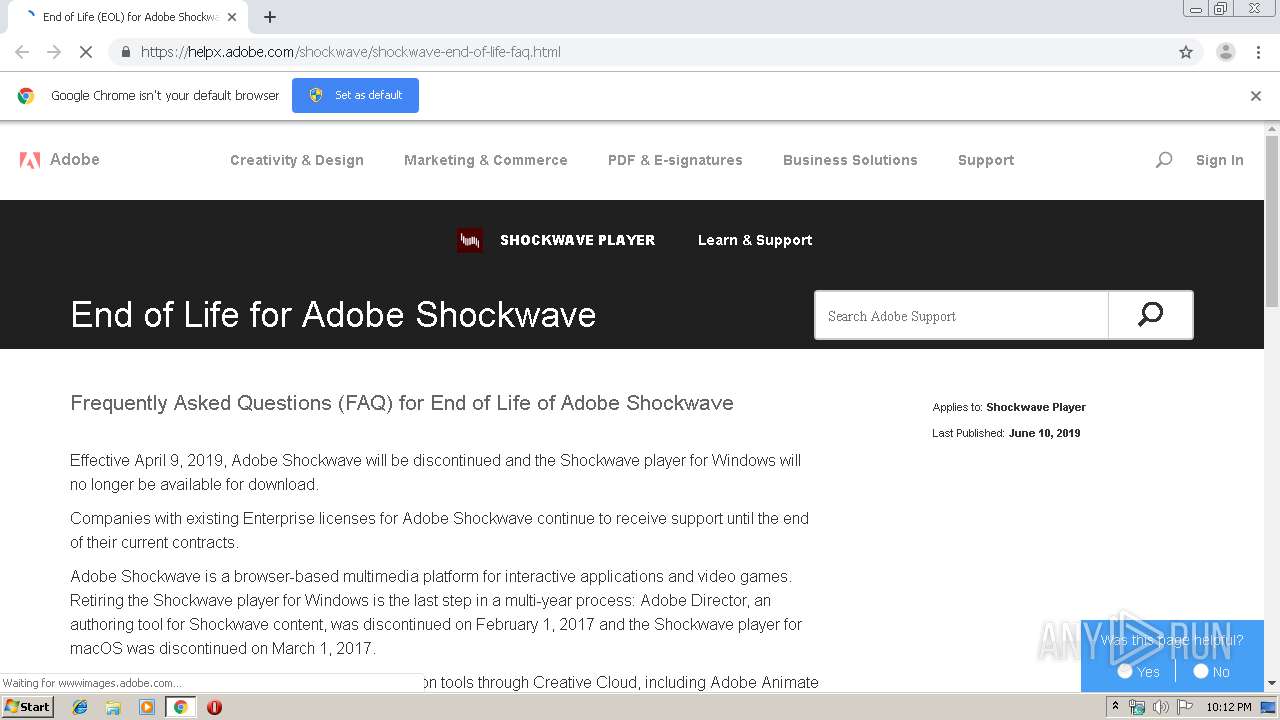This screenshot has height=720, width=1280.
Task: Click the Frequently Asked Questions subheading
Action: tap(402, 403)
